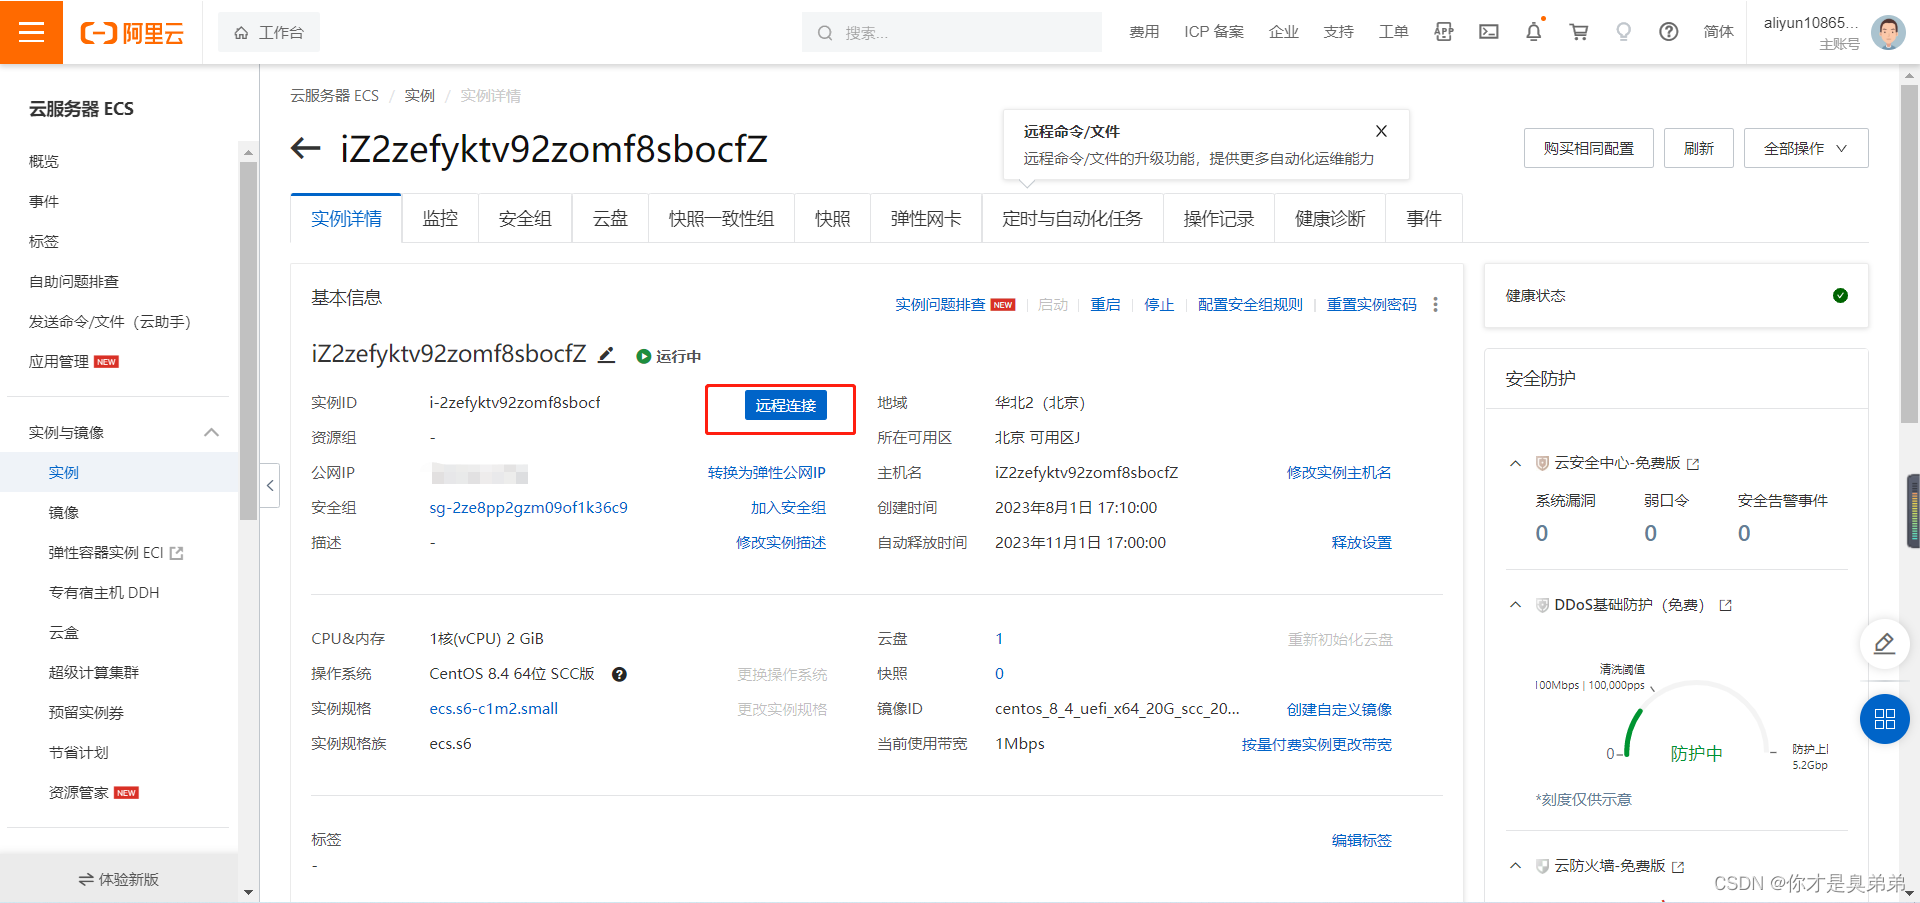This screenshot has height=903, width=1920.
Task: Click 创建自定义镜像 link
Action: click(1339, 710)
